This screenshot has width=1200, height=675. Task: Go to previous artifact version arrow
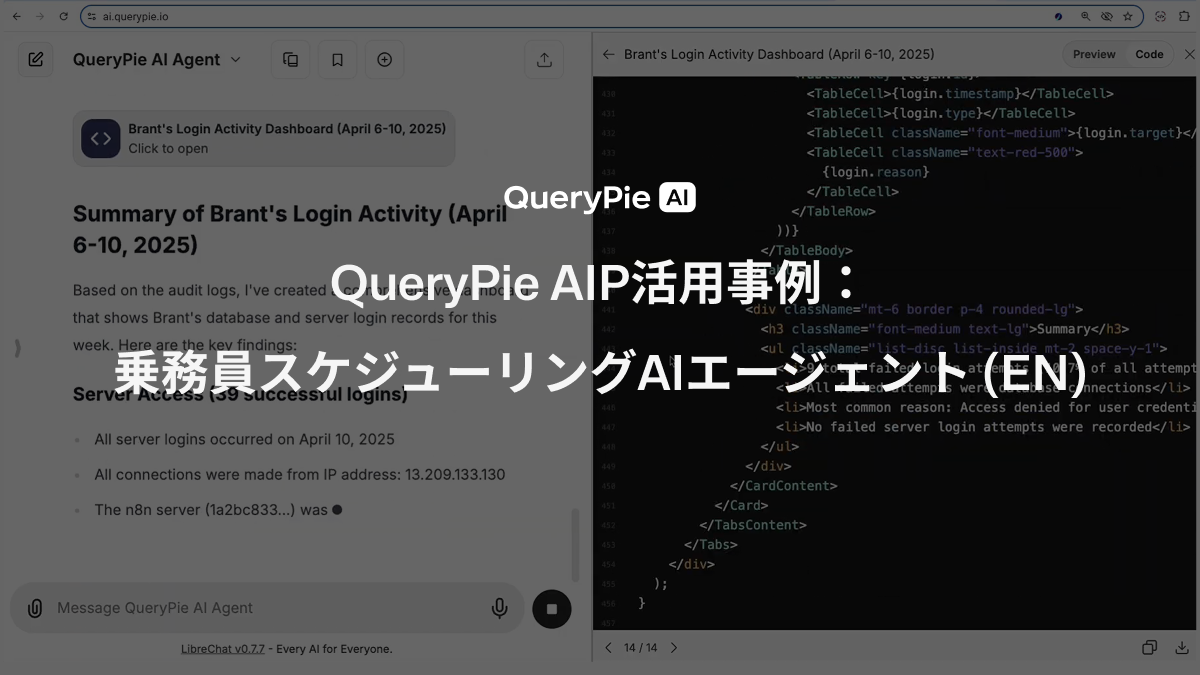click(608, 648)
